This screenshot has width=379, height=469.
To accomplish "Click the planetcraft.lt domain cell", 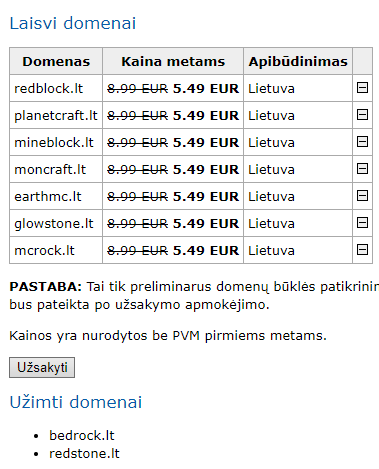I will (x=56, y=115).
